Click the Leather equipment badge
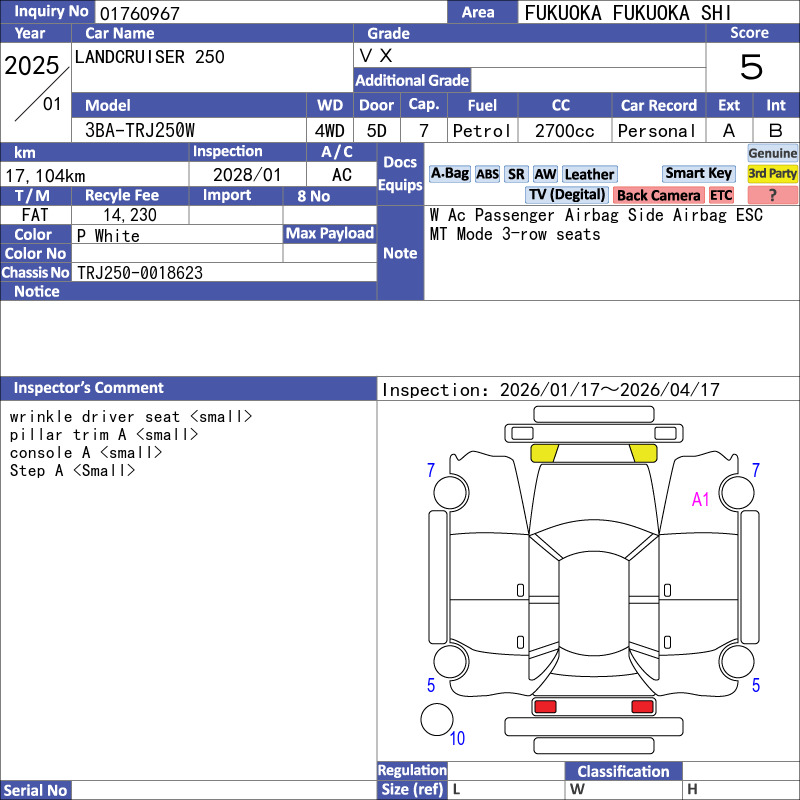 589,174
